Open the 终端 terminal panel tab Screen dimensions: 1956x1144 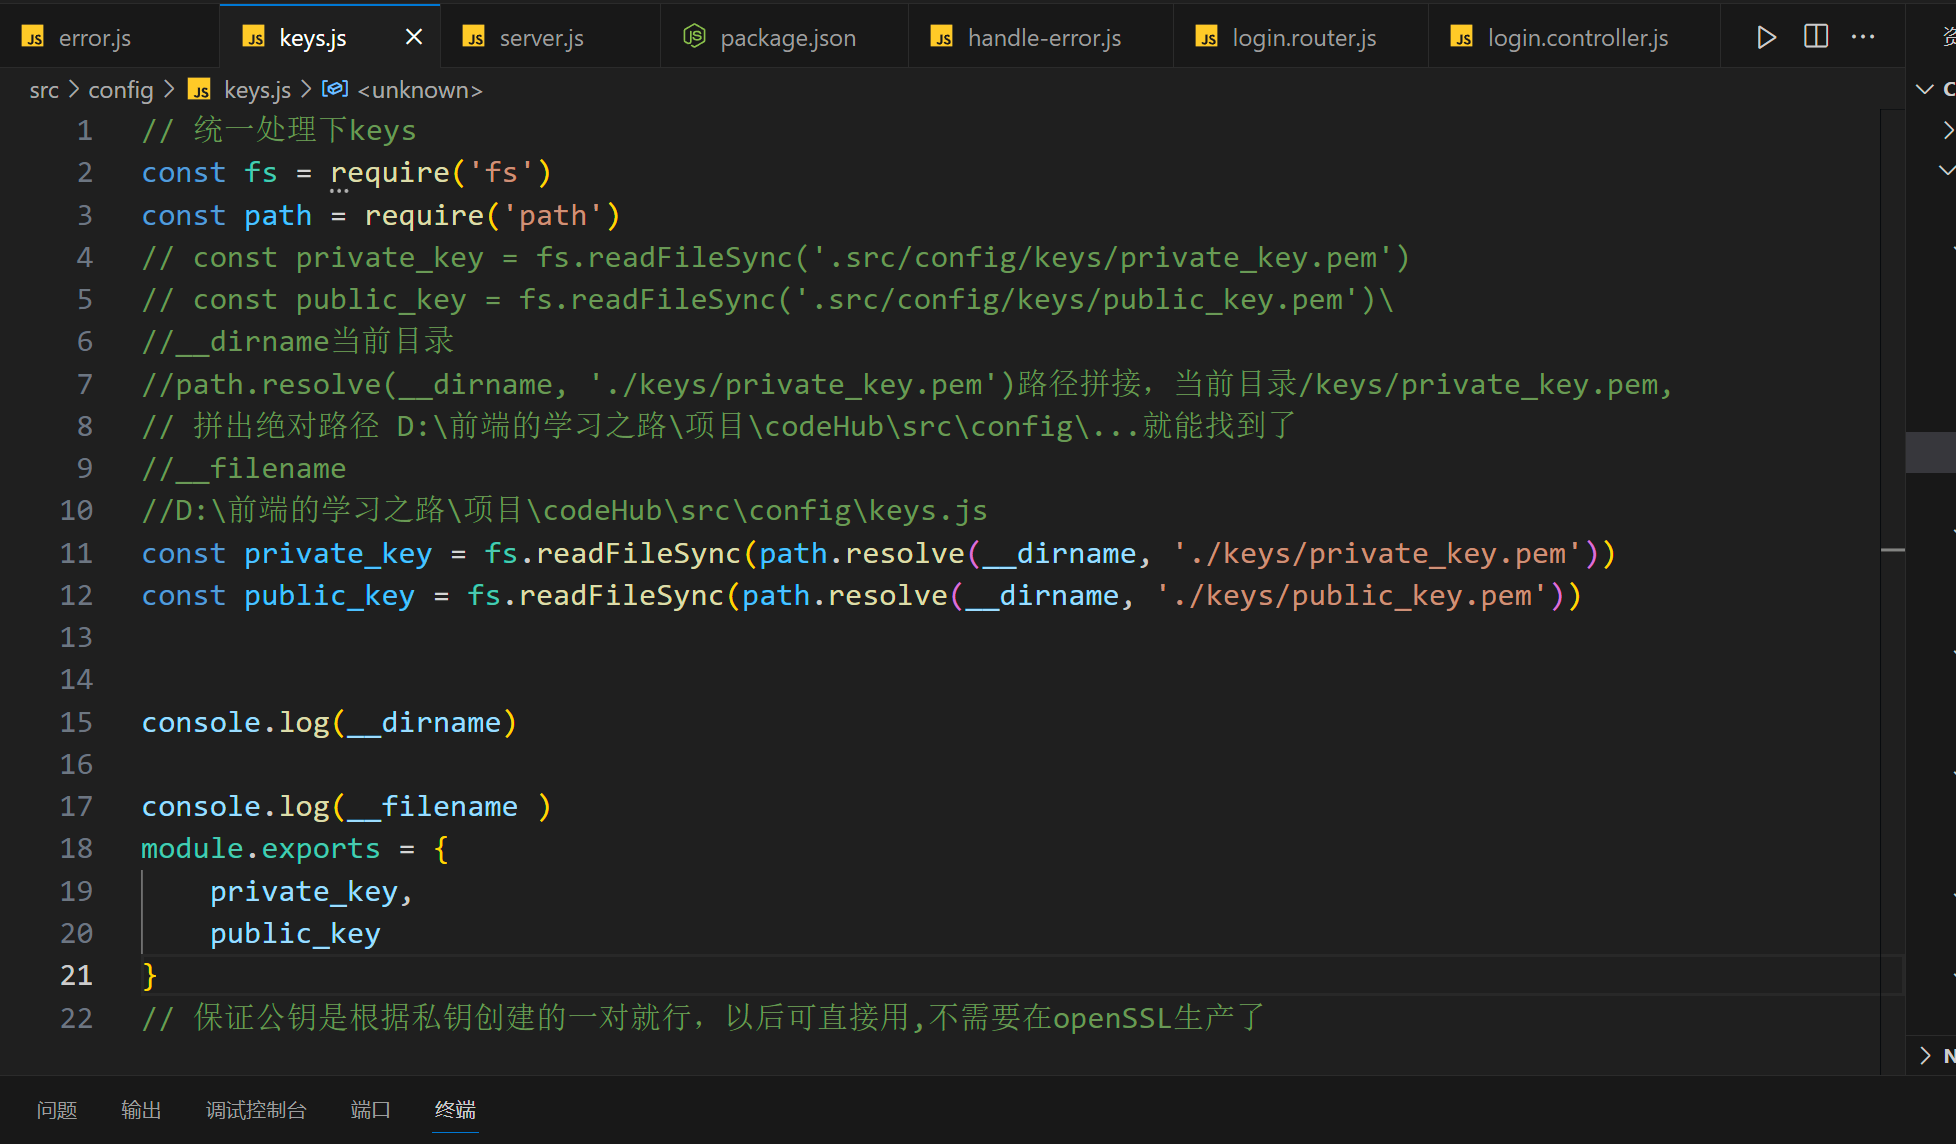tap(455, 1109)
